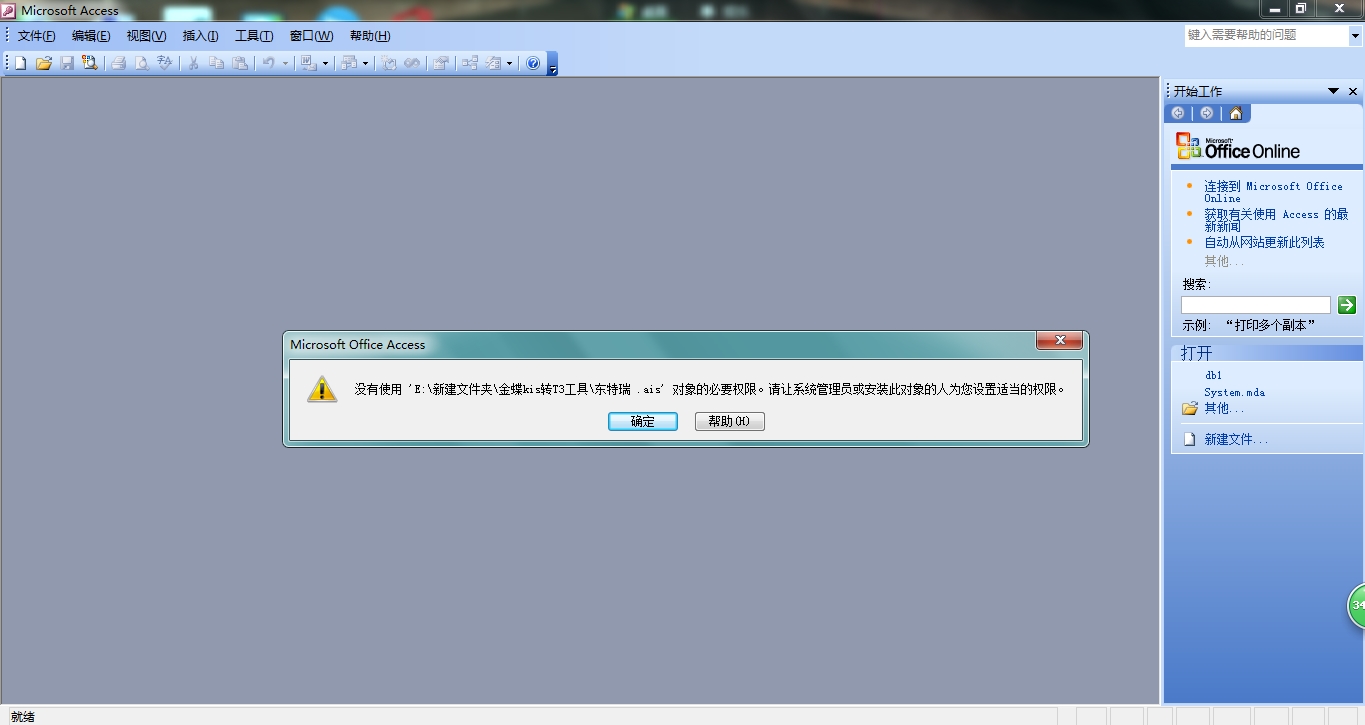Click the Cut scissors icon
1365x725 pixels.
point(193,63)
